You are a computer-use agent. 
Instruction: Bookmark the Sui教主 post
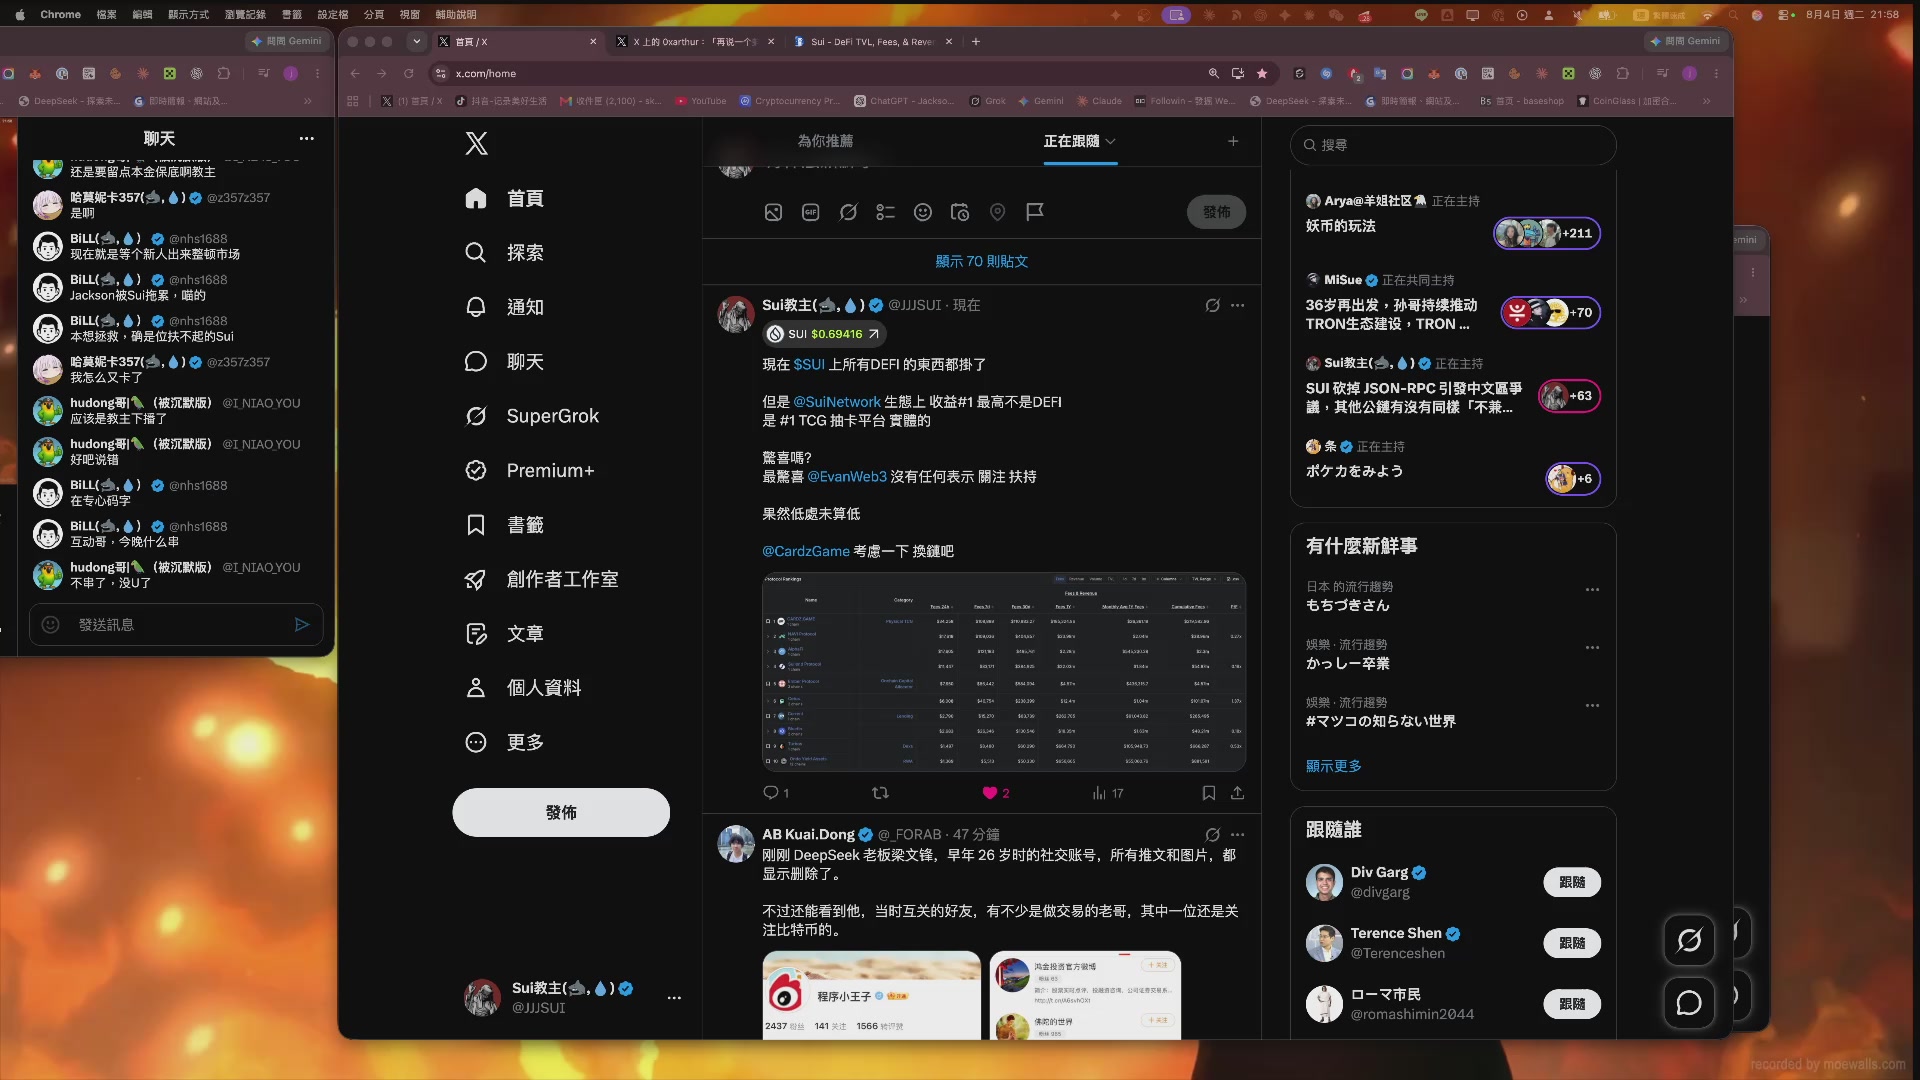tap(1208, 793)
